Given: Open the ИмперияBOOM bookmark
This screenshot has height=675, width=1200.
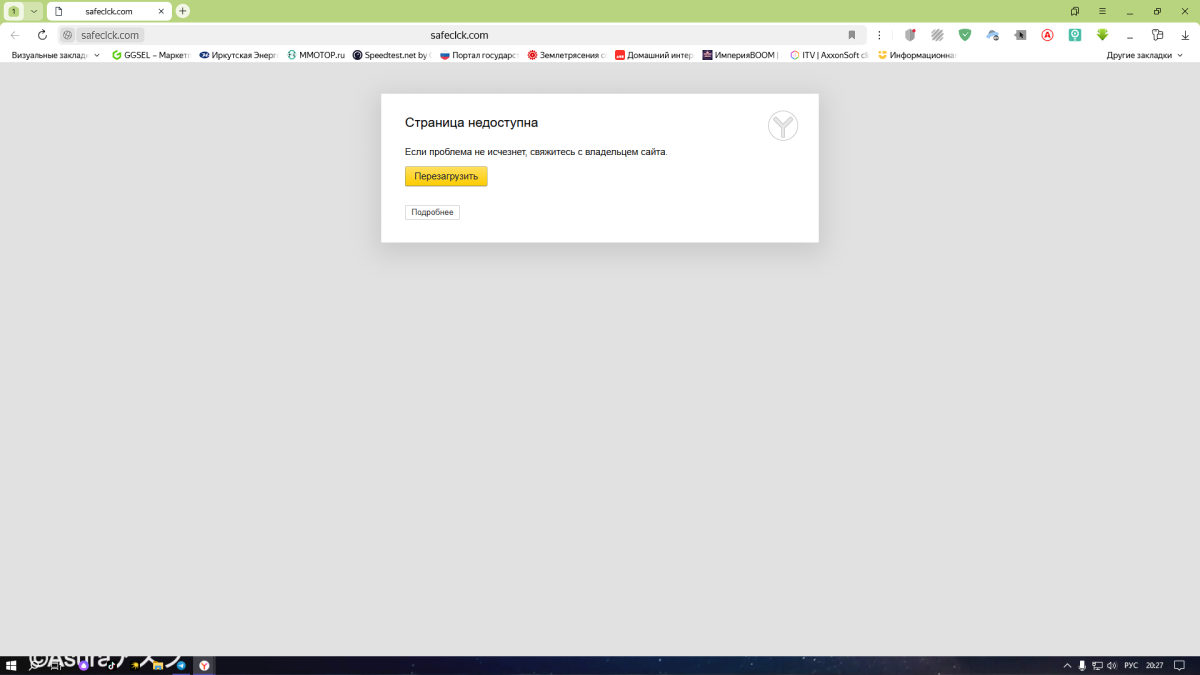Looking at the screenshot, I should [741, 55].
